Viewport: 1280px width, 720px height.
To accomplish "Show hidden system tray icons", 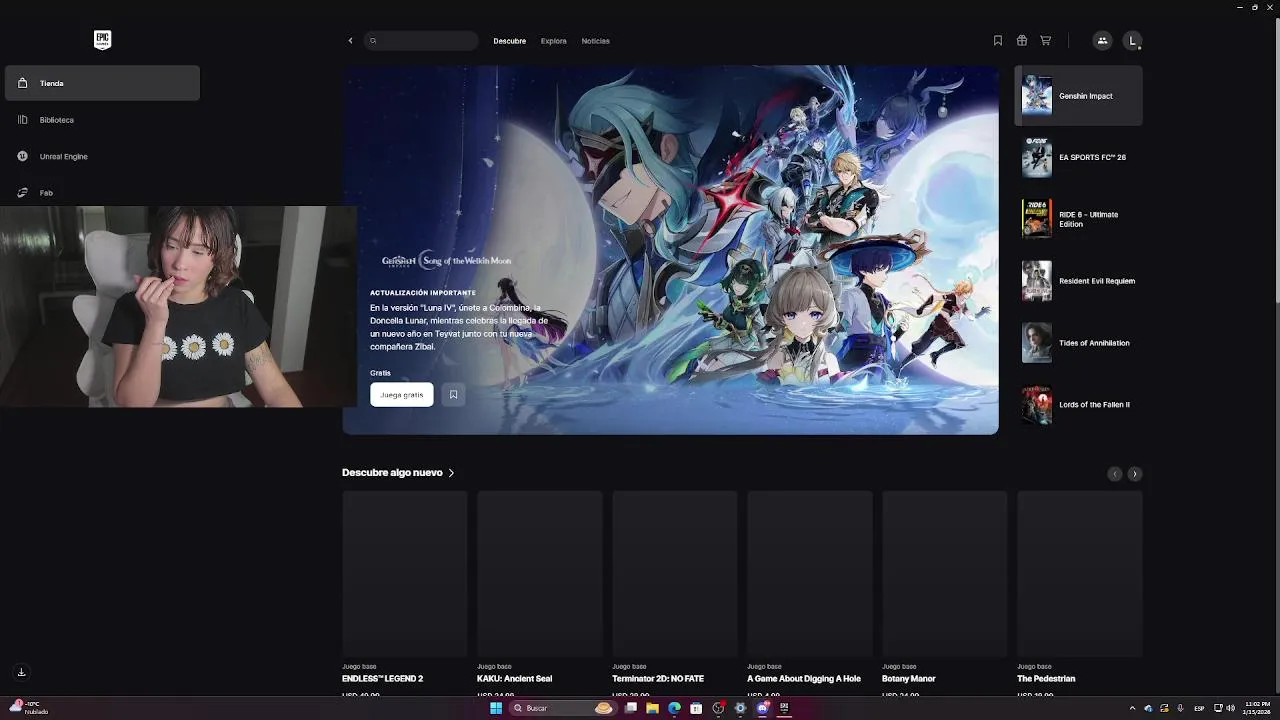I will tap(1132, 708).
